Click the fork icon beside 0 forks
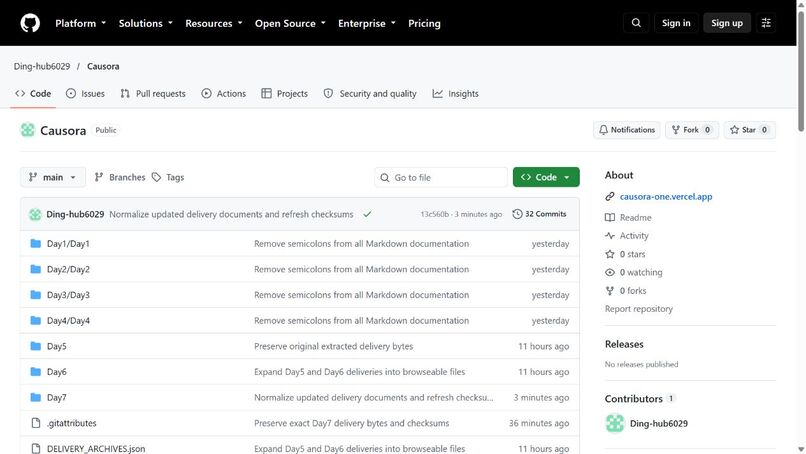 (x=610, y=290)
